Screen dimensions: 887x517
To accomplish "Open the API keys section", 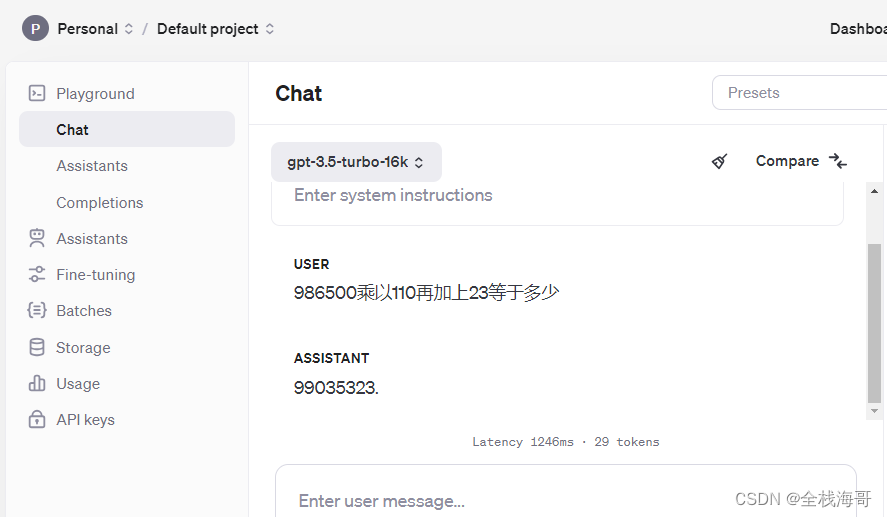I will click(x=85, y=420).
